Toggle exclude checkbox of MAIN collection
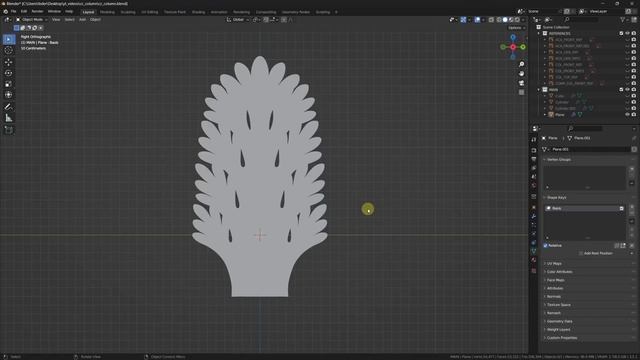The image size is (640, 360). click(621, 89)
